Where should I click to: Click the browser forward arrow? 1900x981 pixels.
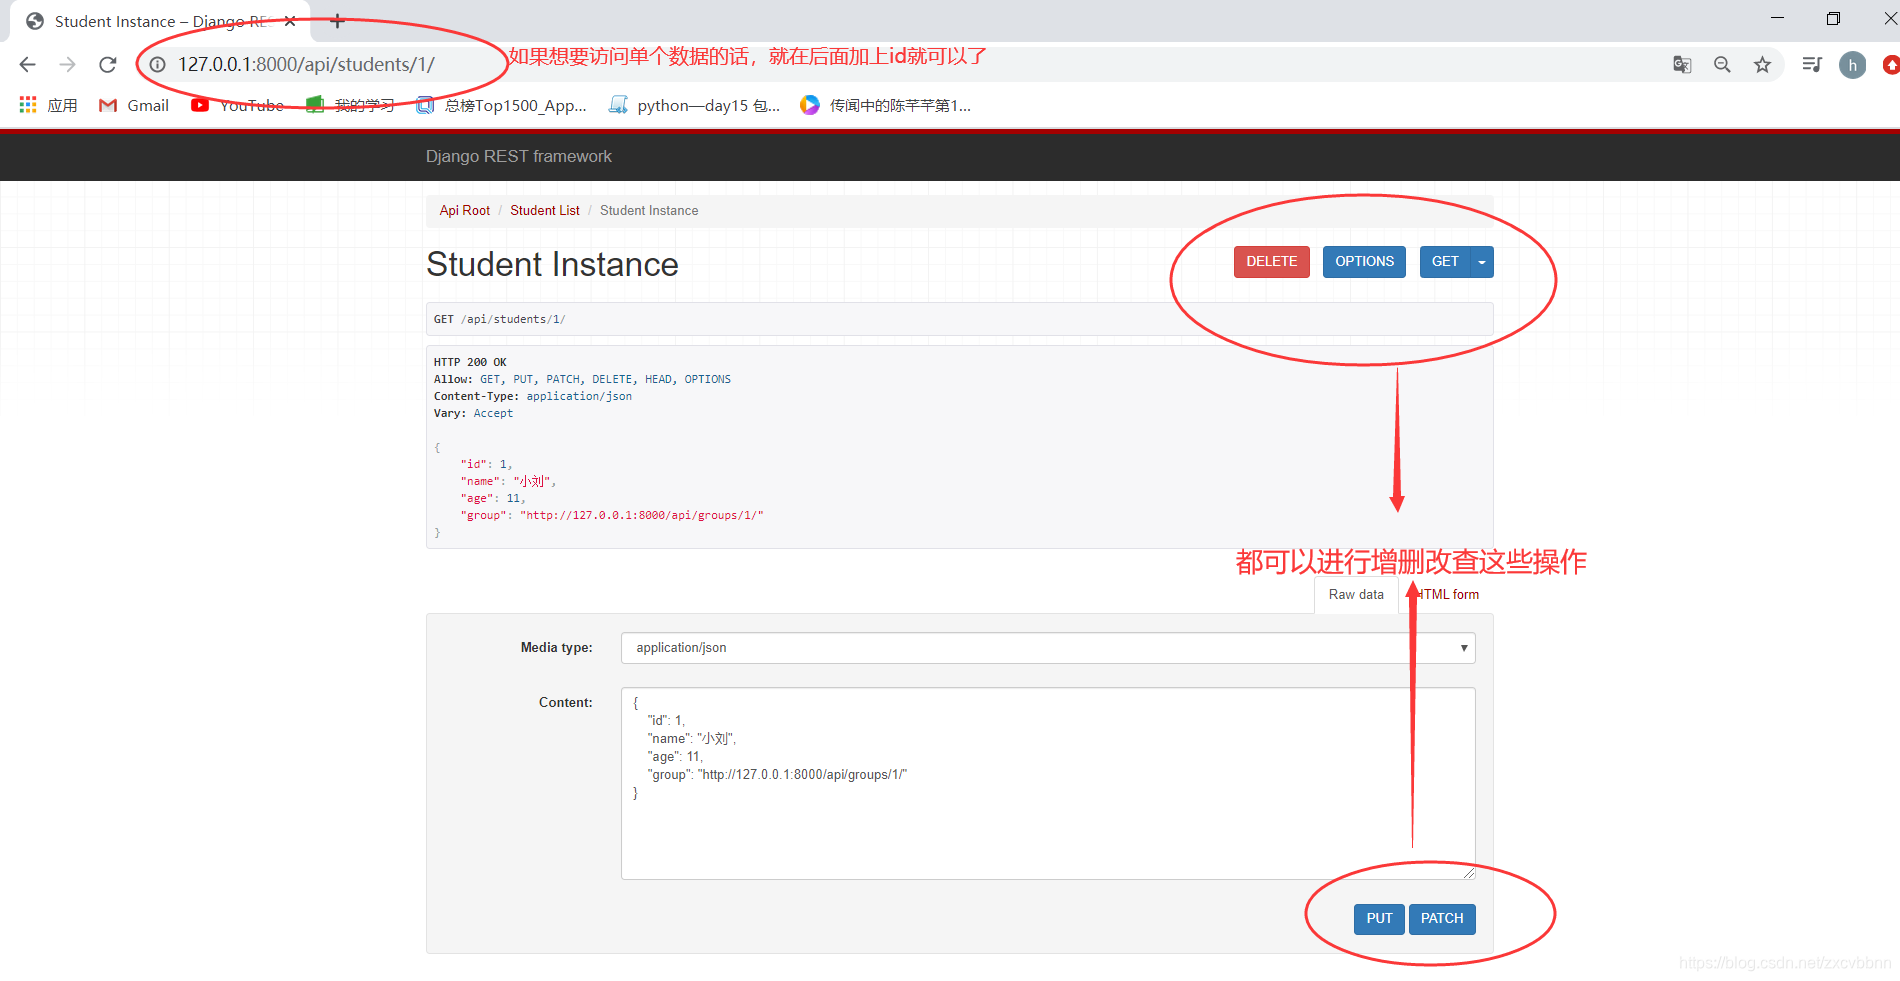tap(67, 65)
